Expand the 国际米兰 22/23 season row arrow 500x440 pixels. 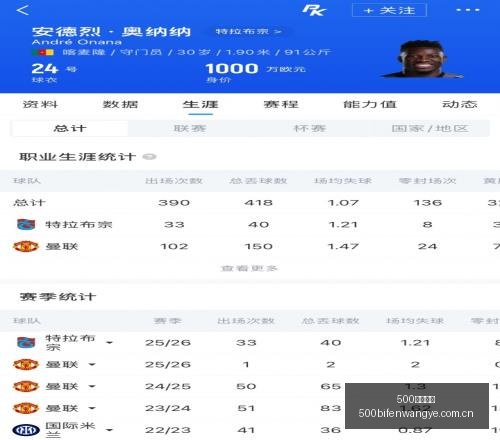pos(109,430)
